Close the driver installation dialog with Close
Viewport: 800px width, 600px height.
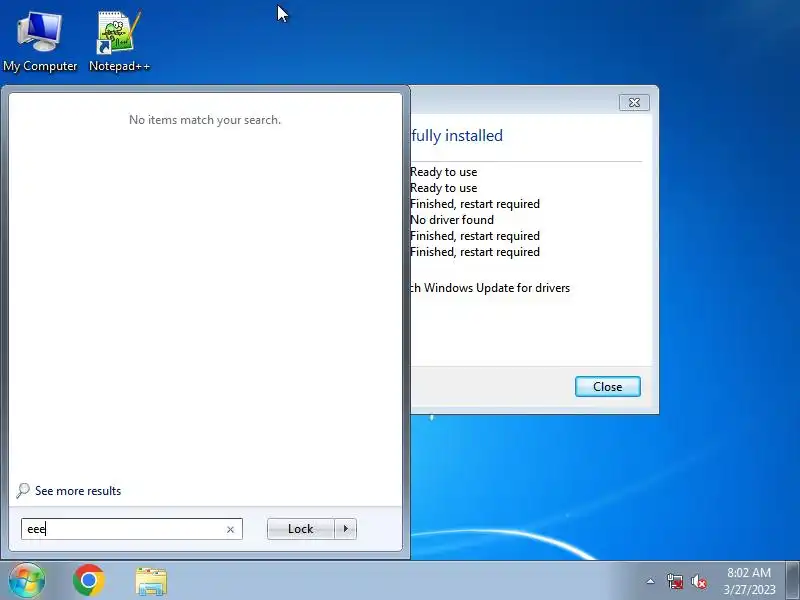[608, 387]
